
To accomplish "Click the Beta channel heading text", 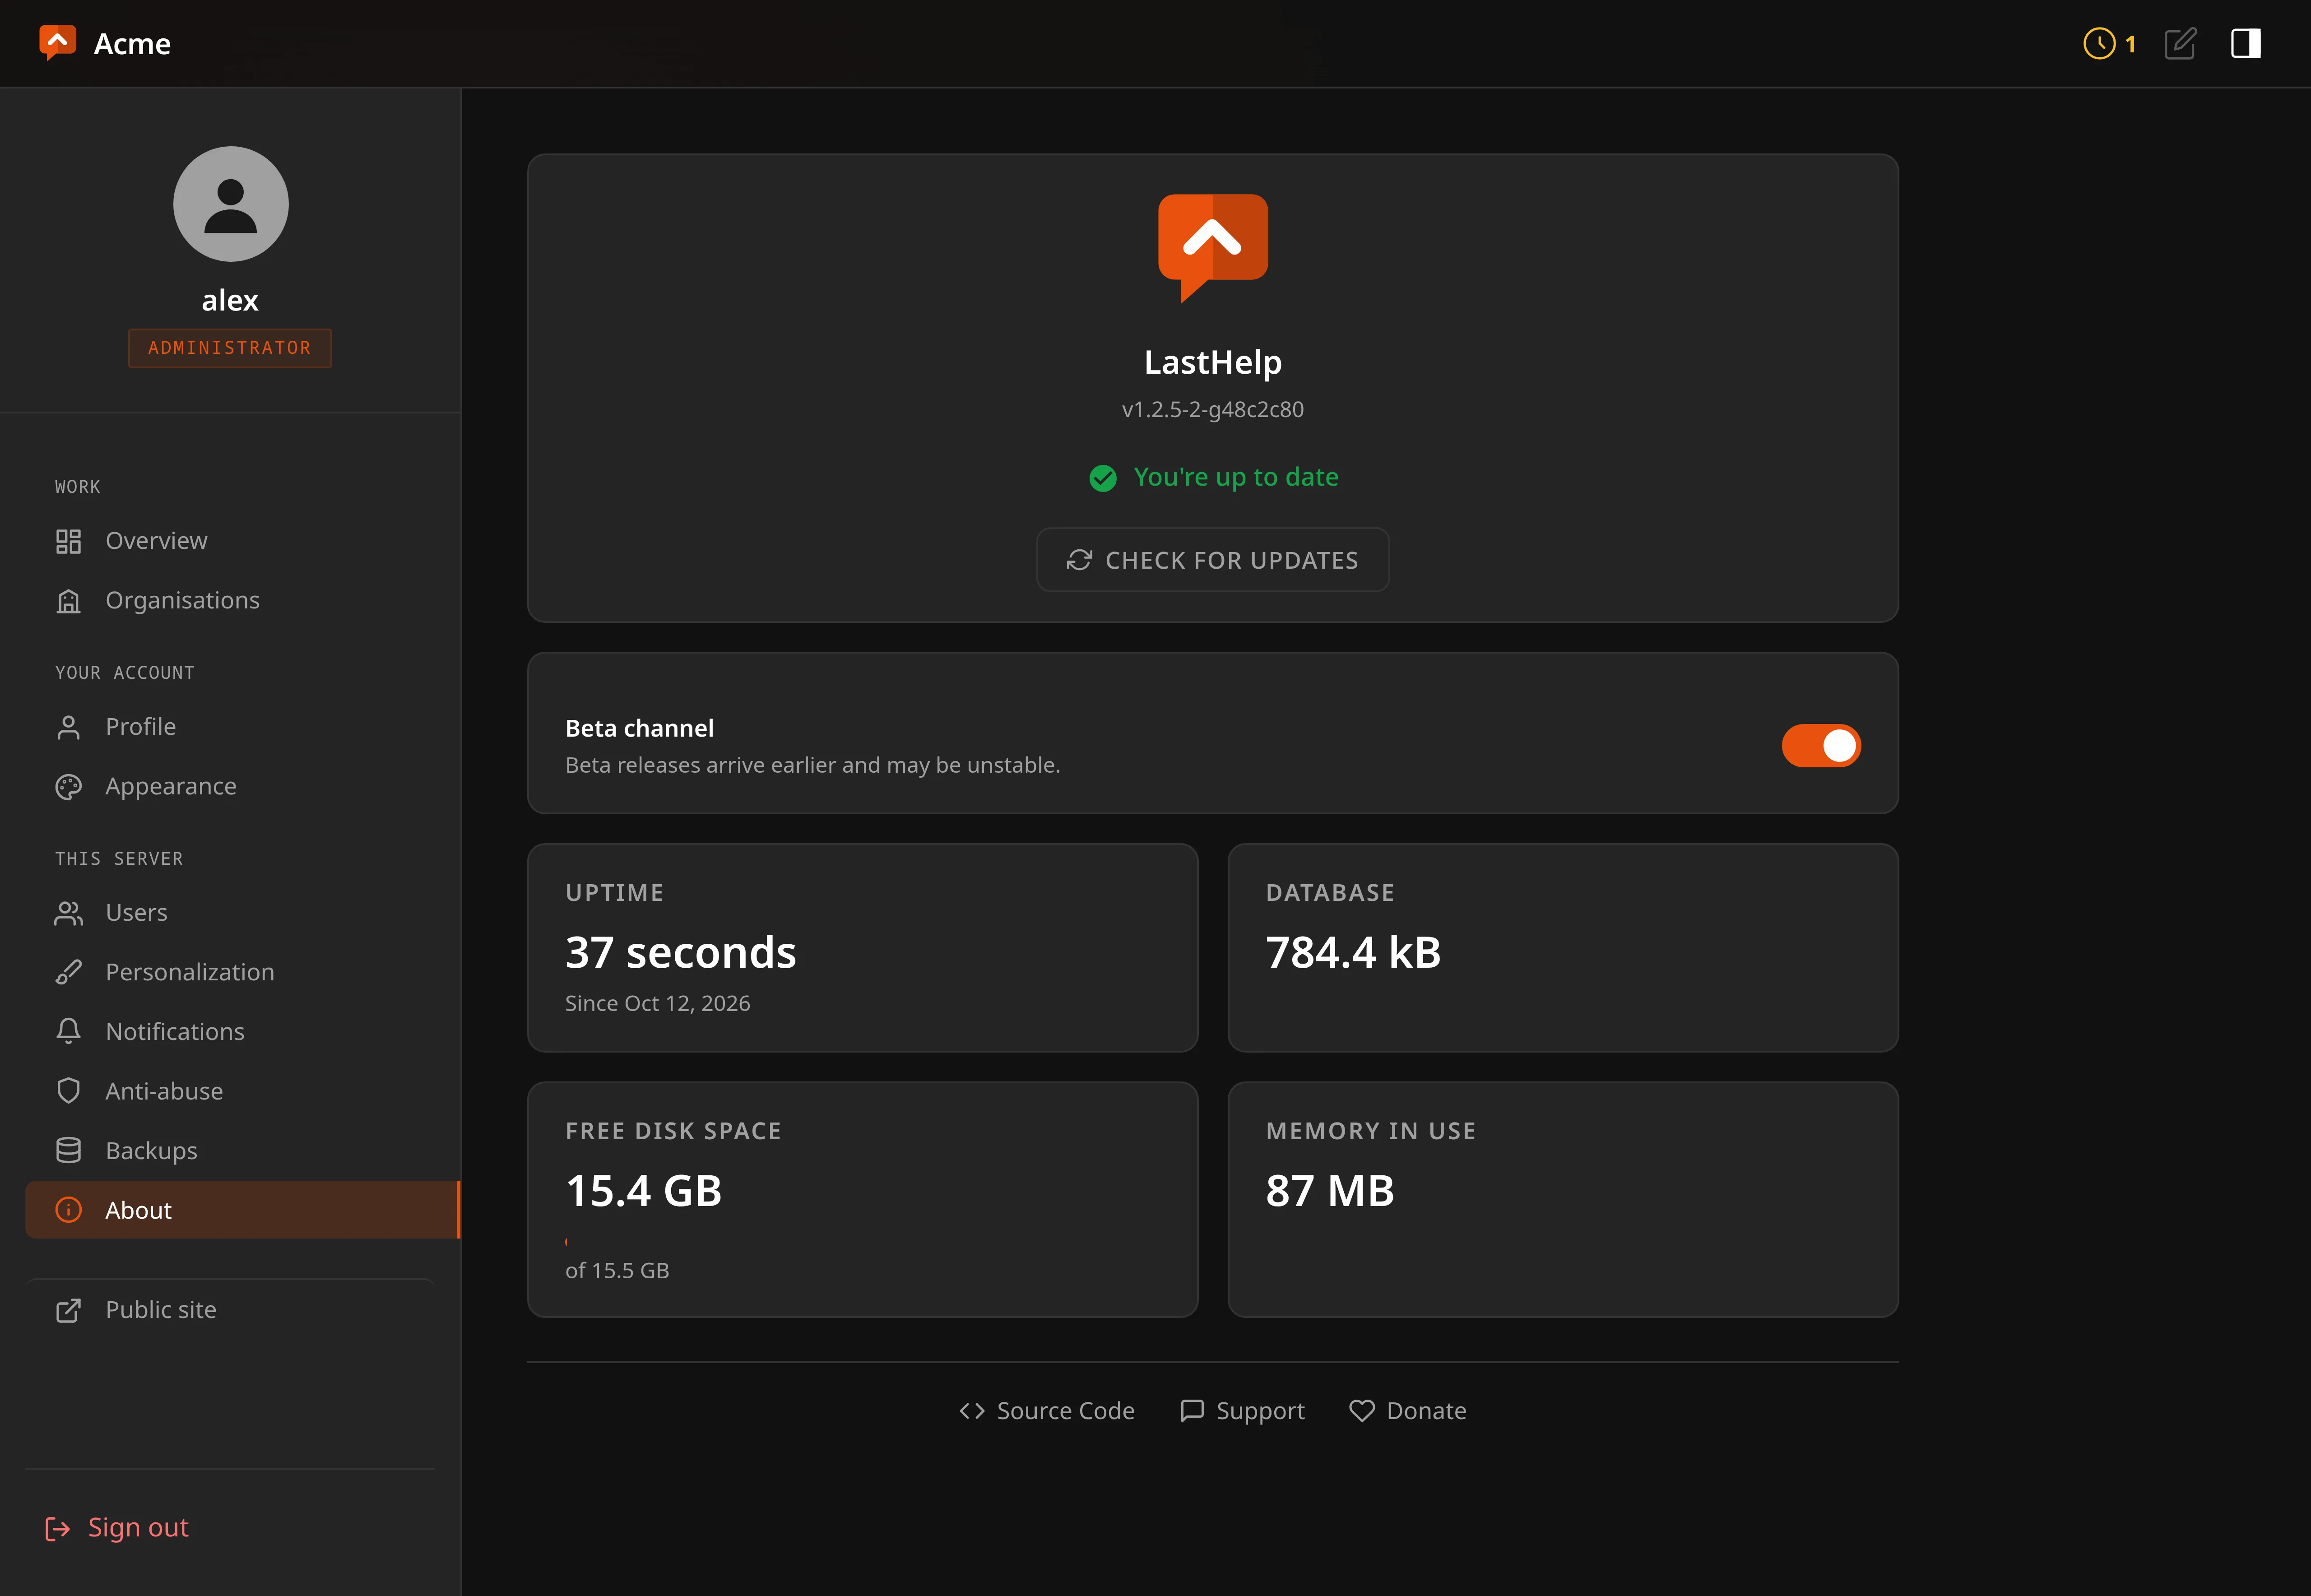I will click(639, 729).
